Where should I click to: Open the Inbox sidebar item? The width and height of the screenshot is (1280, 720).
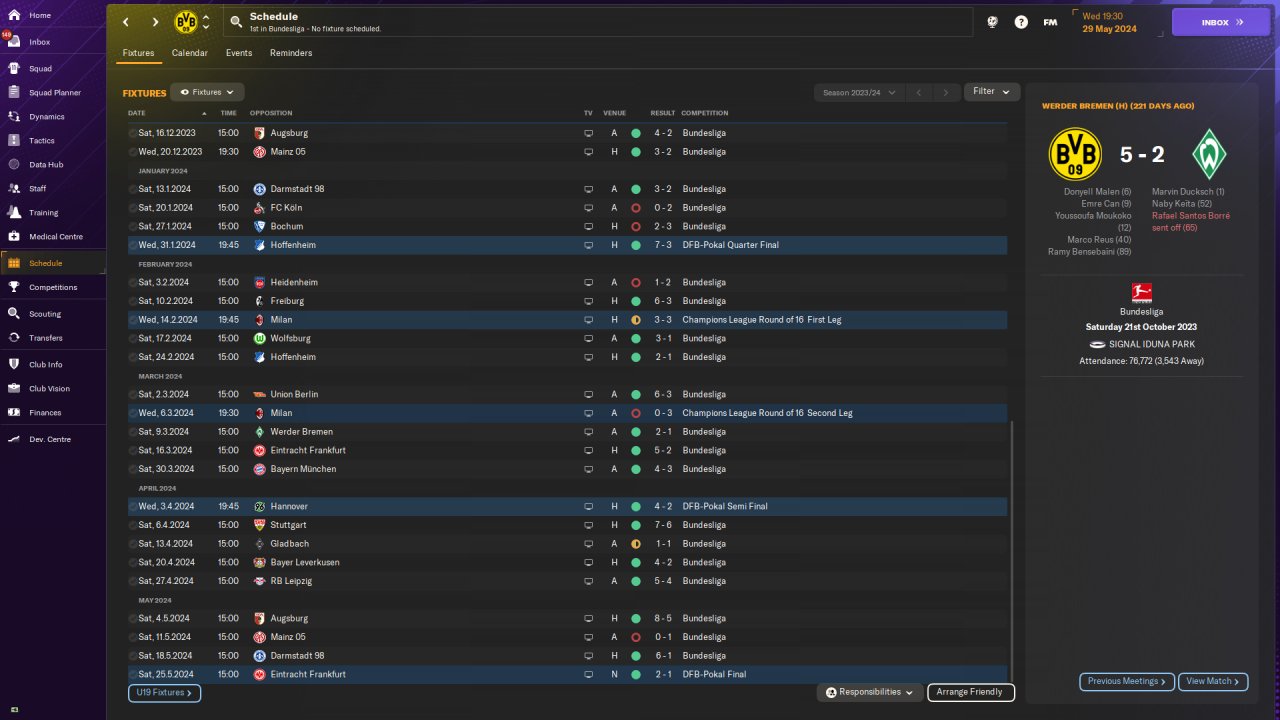click(40, 42)
